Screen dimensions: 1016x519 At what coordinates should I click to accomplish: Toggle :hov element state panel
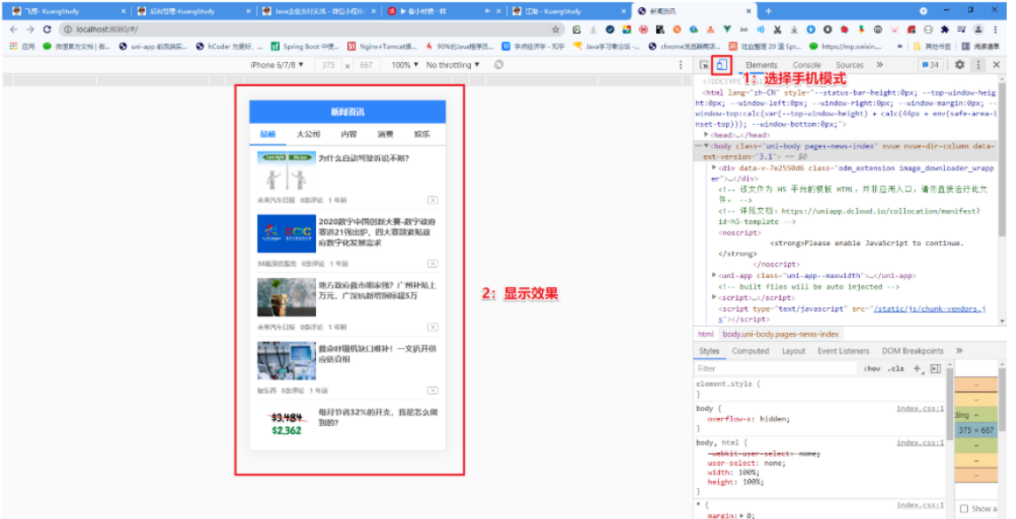coord(872,368)
